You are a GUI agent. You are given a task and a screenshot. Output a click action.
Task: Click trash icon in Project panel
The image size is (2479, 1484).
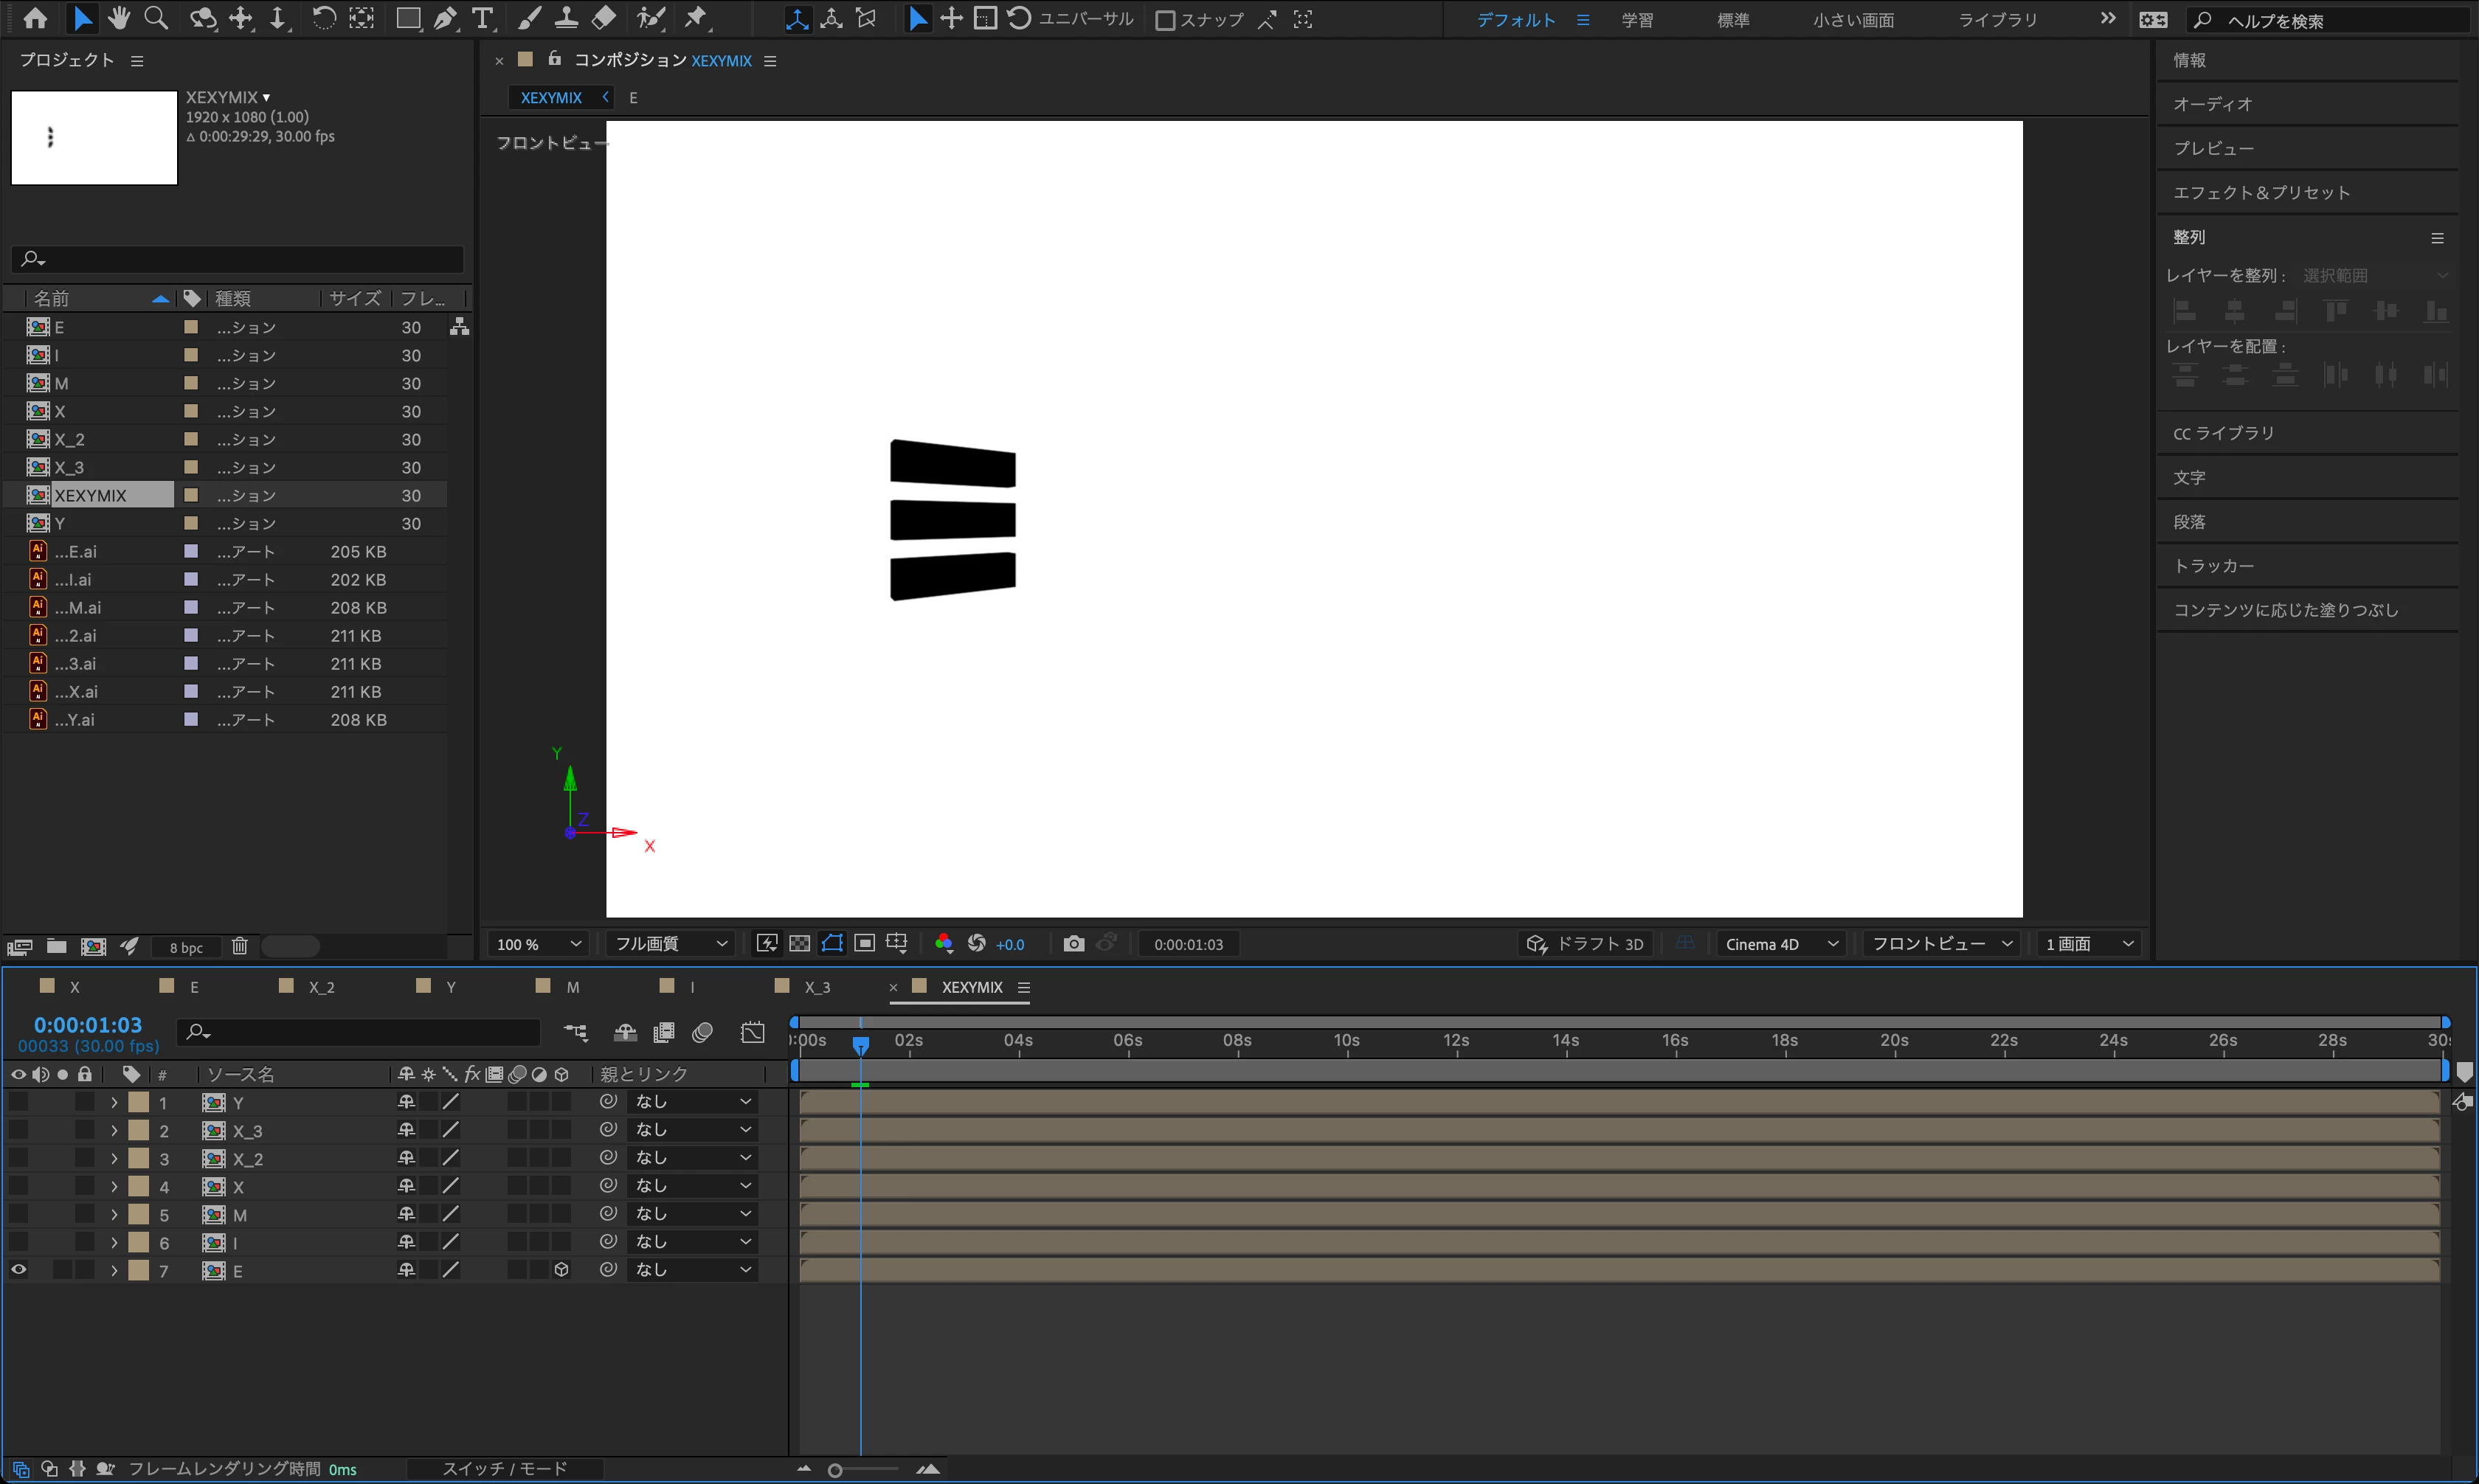tap(240, 946)
